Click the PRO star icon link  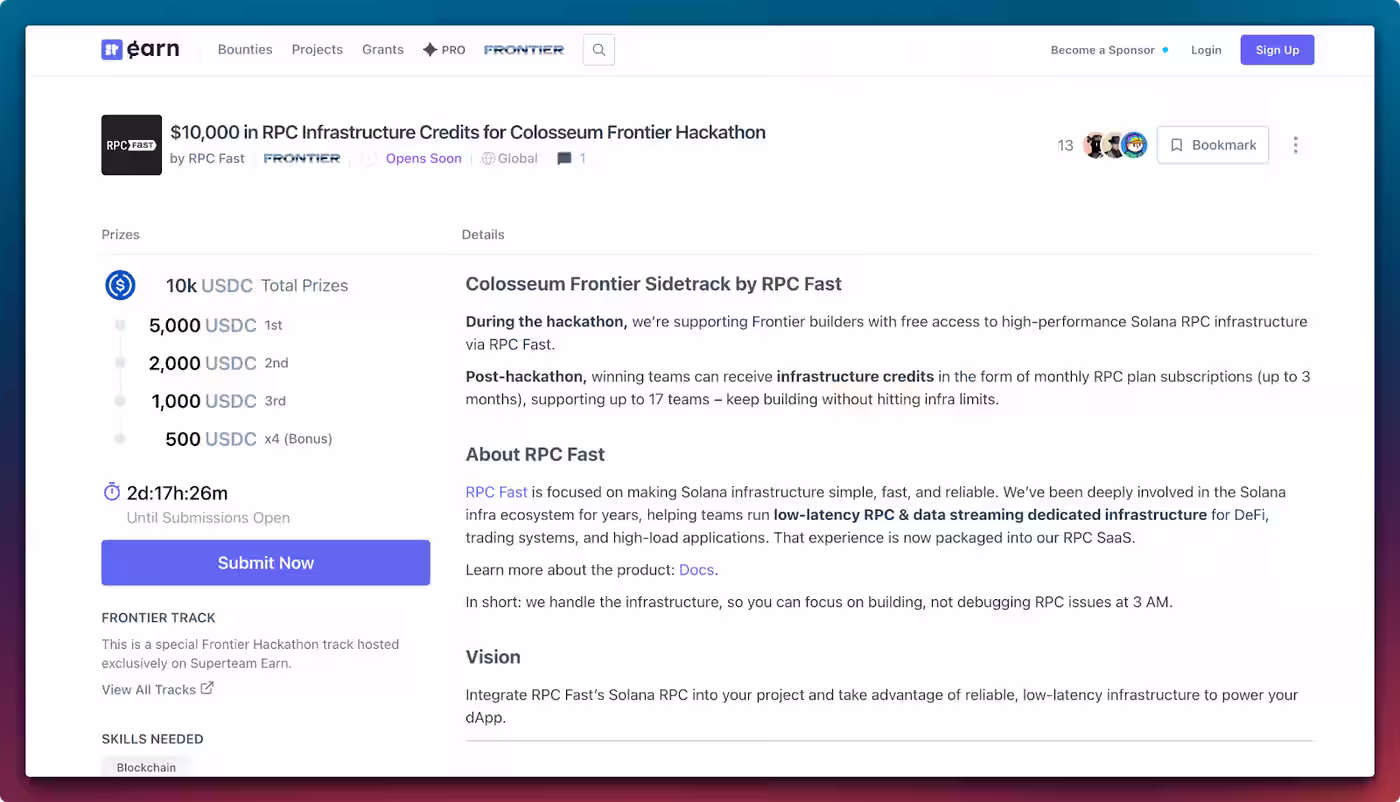[x=444, y=49]
